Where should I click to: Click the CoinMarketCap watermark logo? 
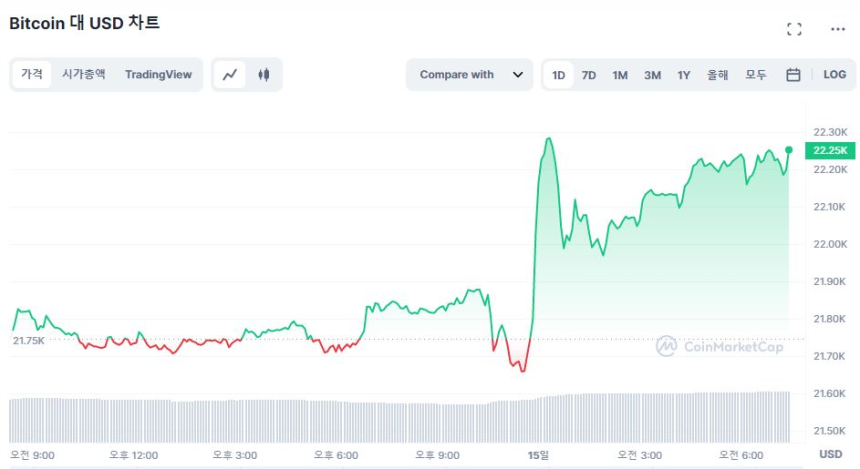point(719,346)
